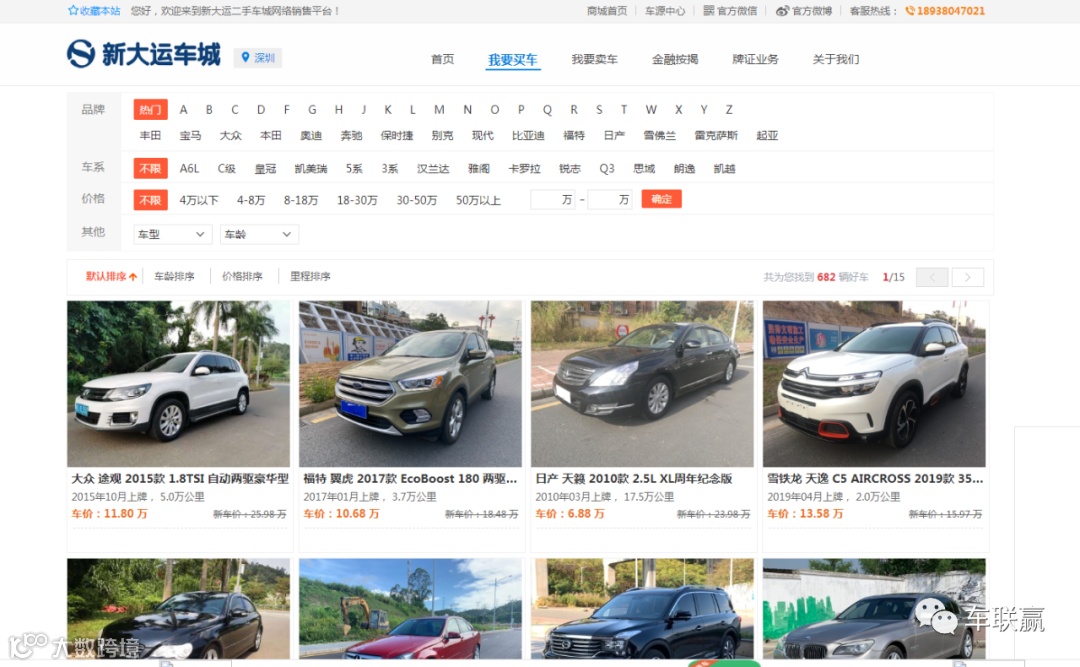
Task: Filter brands by letter W
Action: (651, 110)
